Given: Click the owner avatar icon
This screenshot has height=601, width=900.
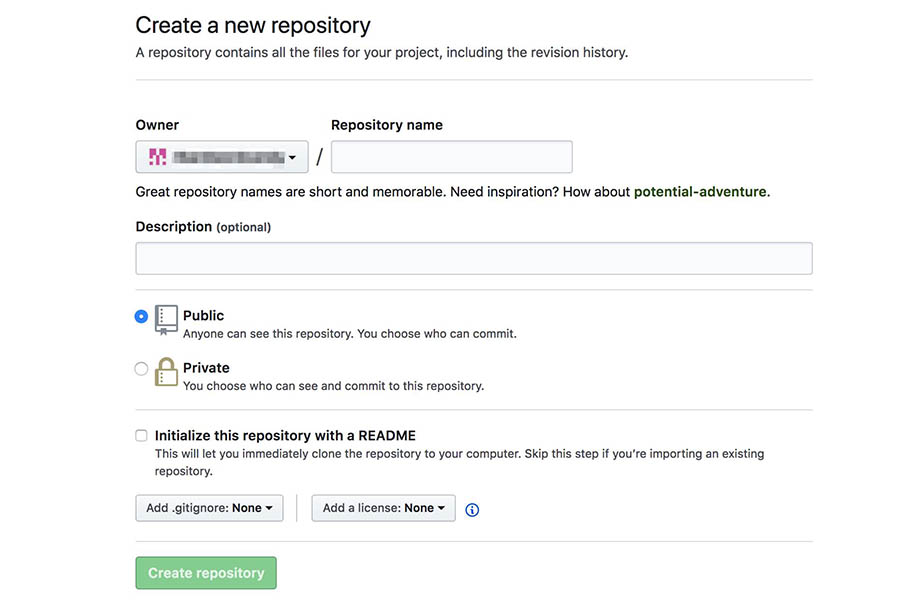Looking at the screenshot, I should tap(157, 157).
